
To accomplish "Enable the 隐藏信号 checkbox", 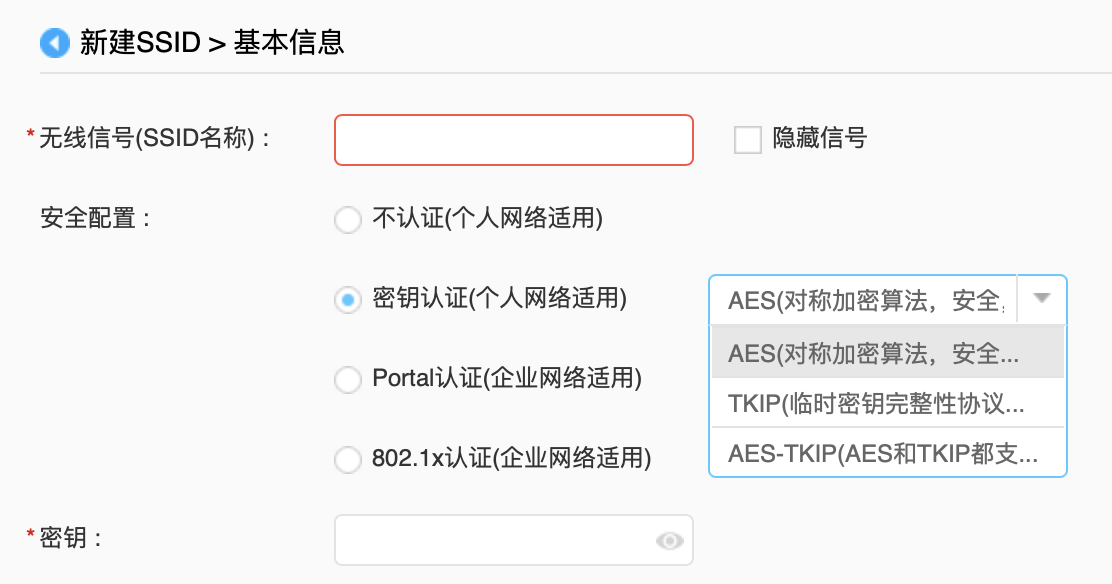I will tap(746, 139).
